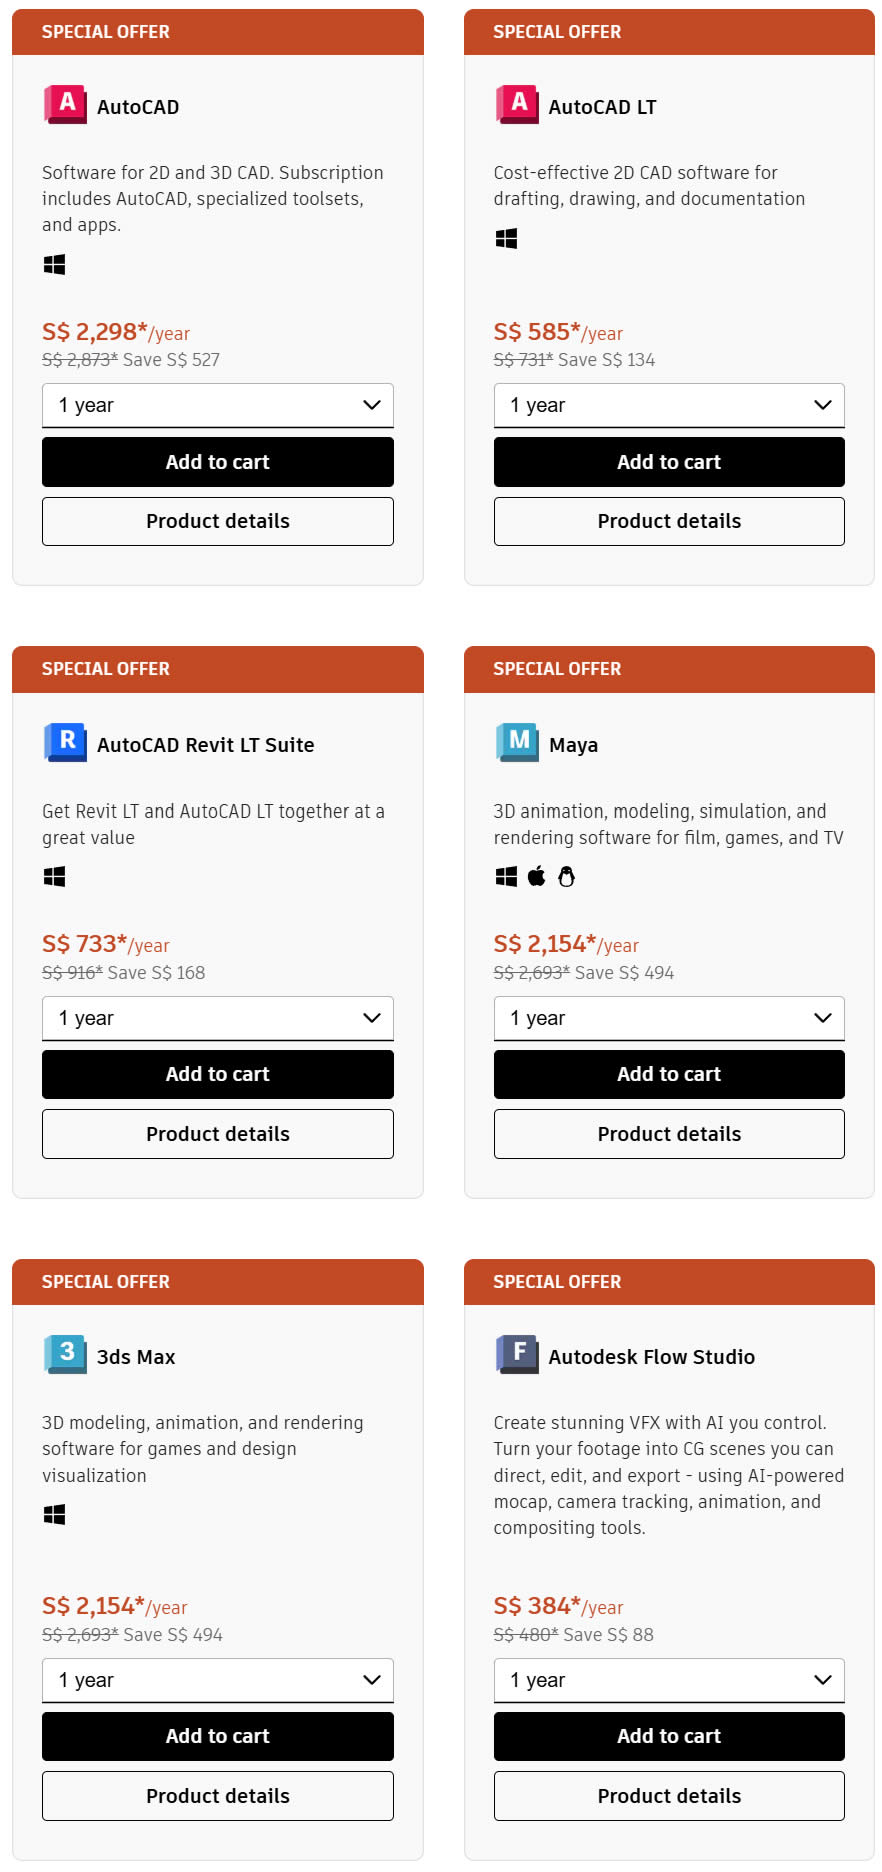Click the Apple macOS icon under Maya
882x1872 pixels.
click(x=537, y=877)
